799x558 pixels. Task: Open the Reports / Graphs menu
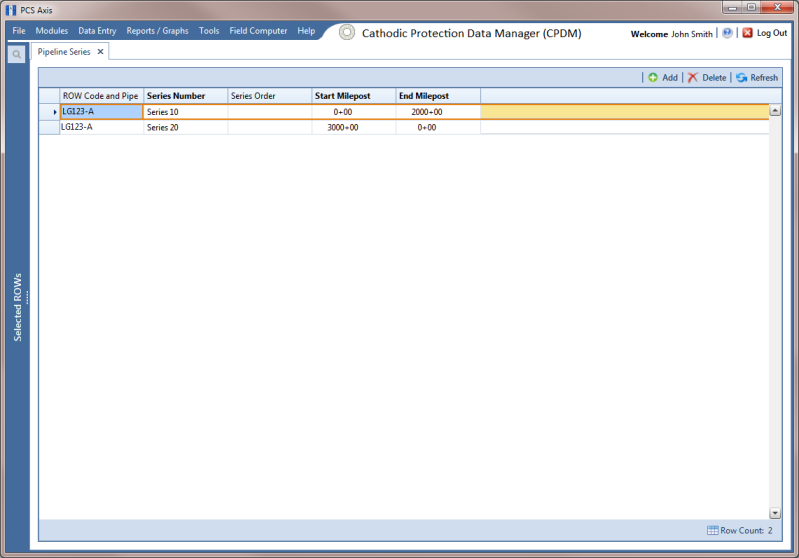pyautogui.click(x=157, y=31)
